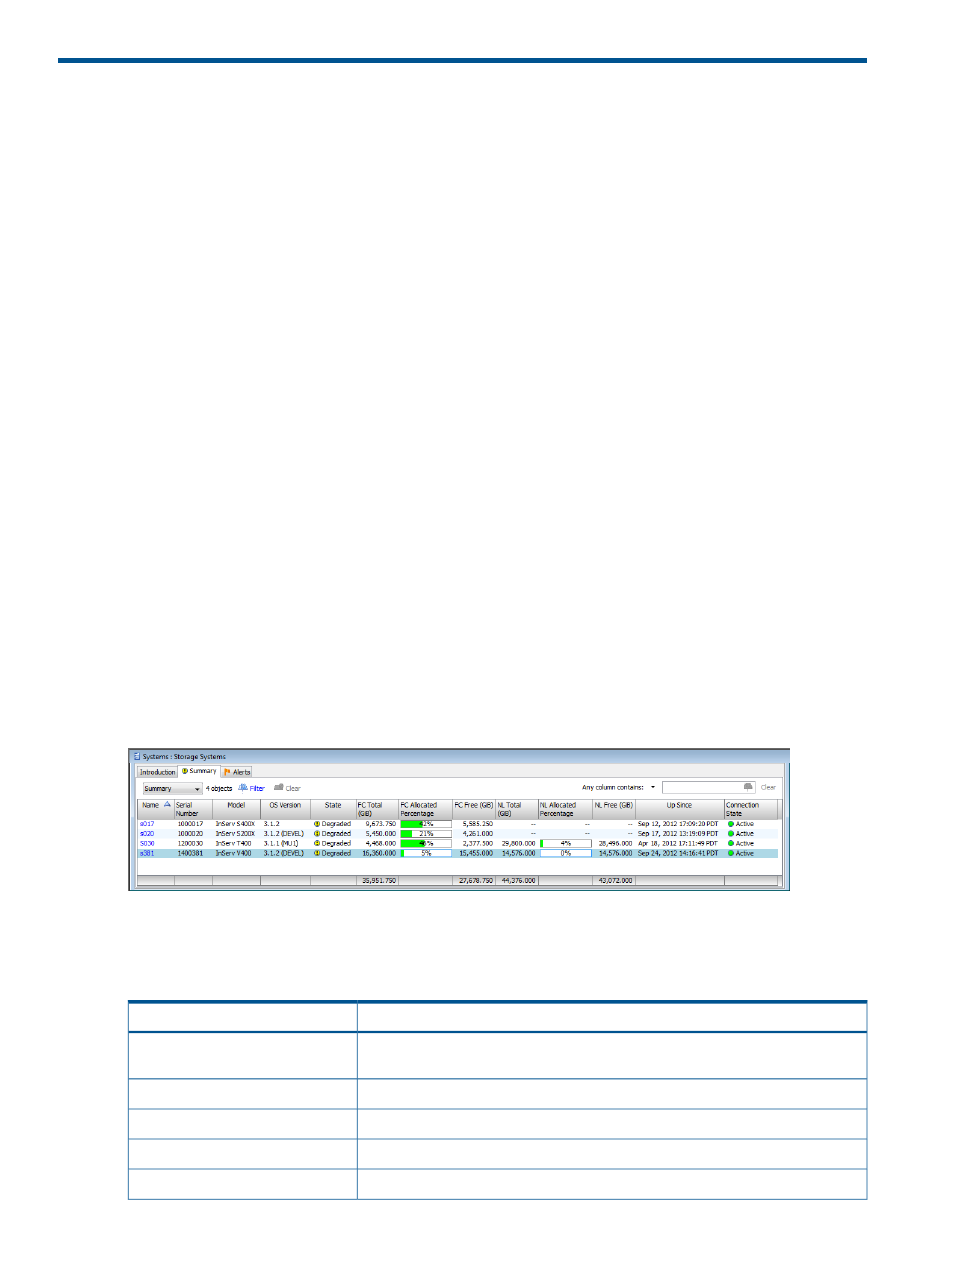The image size is (954, 1270).
Task: Click the 0% NL allocated bar for s381
Action: [566, 854]
